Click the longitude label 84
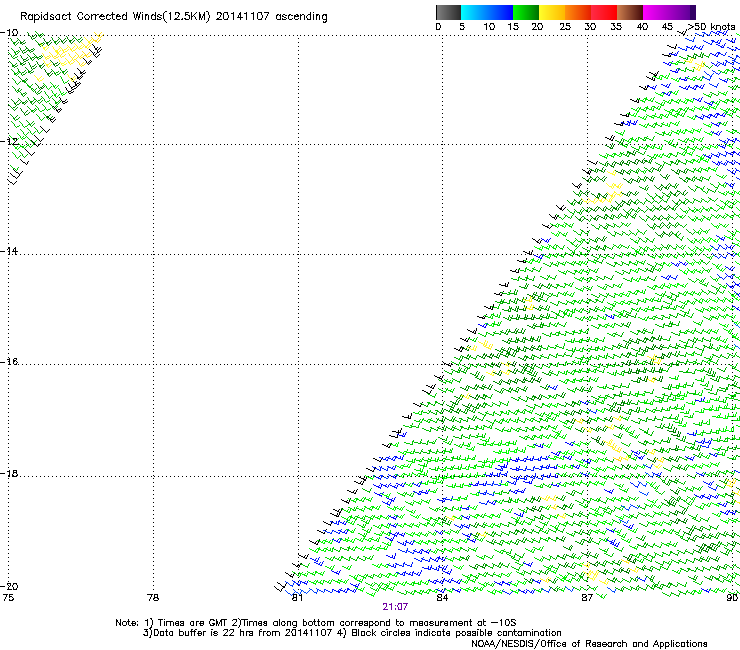 pos(442,598)
